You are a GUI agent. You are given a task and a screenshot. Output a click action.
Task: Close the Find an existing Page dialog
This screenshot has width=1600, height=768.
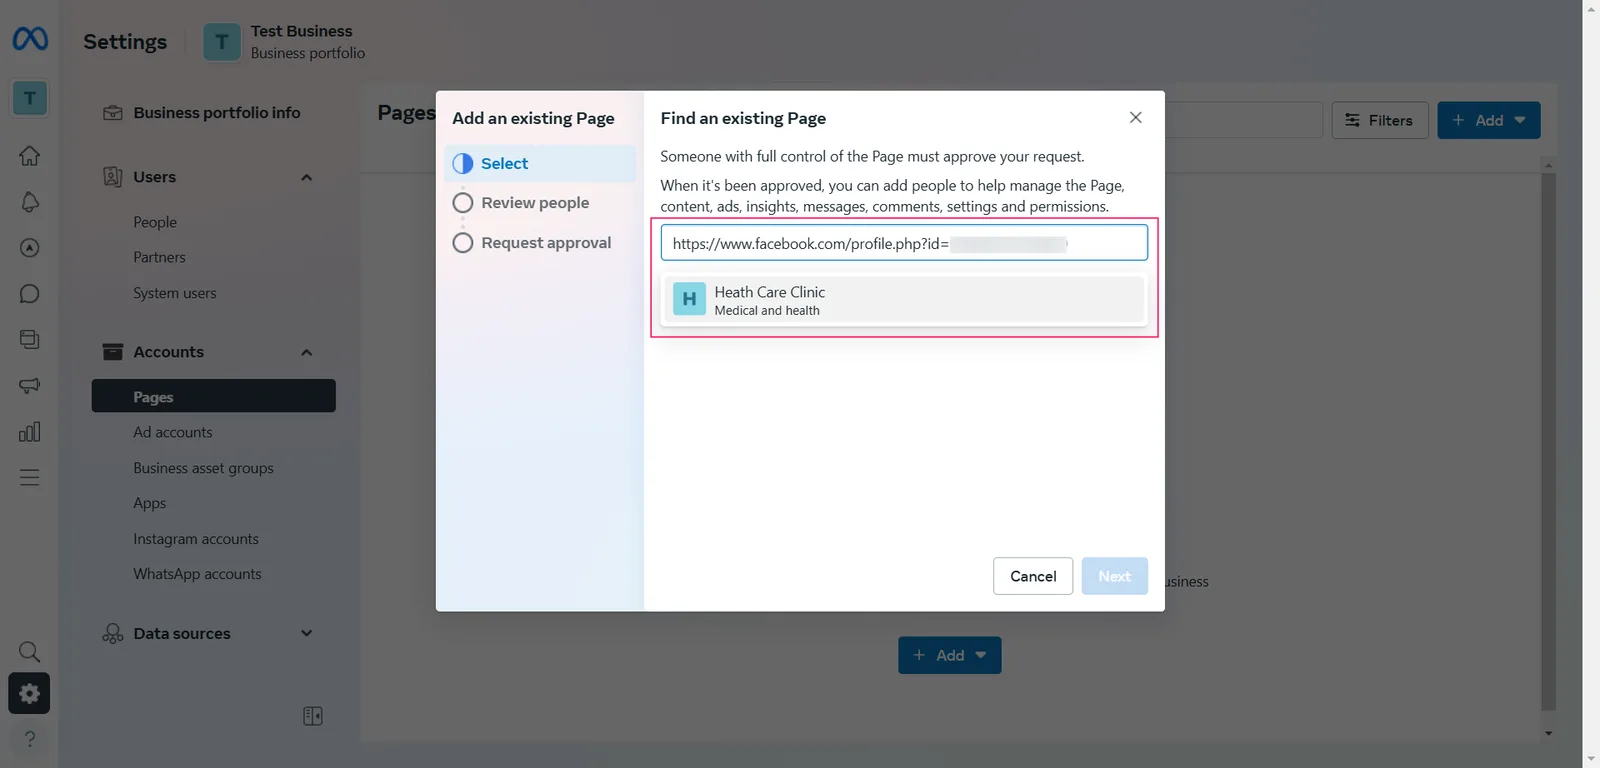click(1136, 118)
